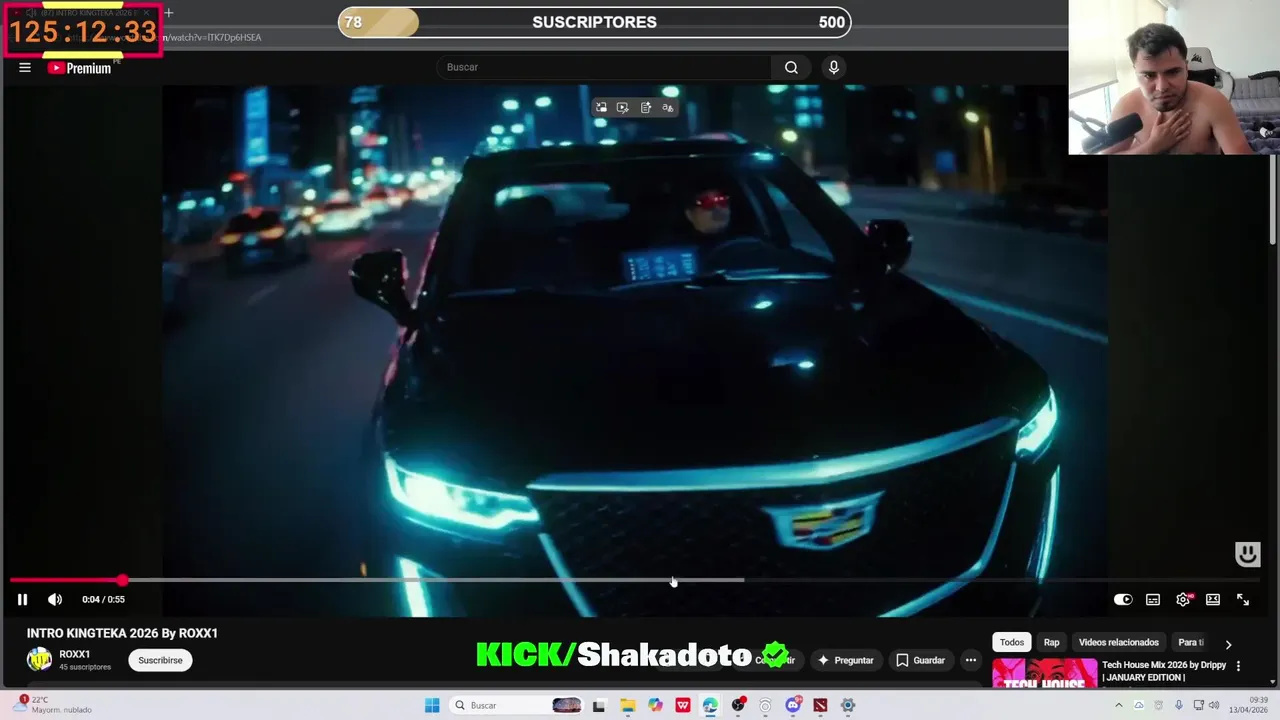Select the Rap filter chip
Screen dimensions: 1280x720
tap(1052, 642)
